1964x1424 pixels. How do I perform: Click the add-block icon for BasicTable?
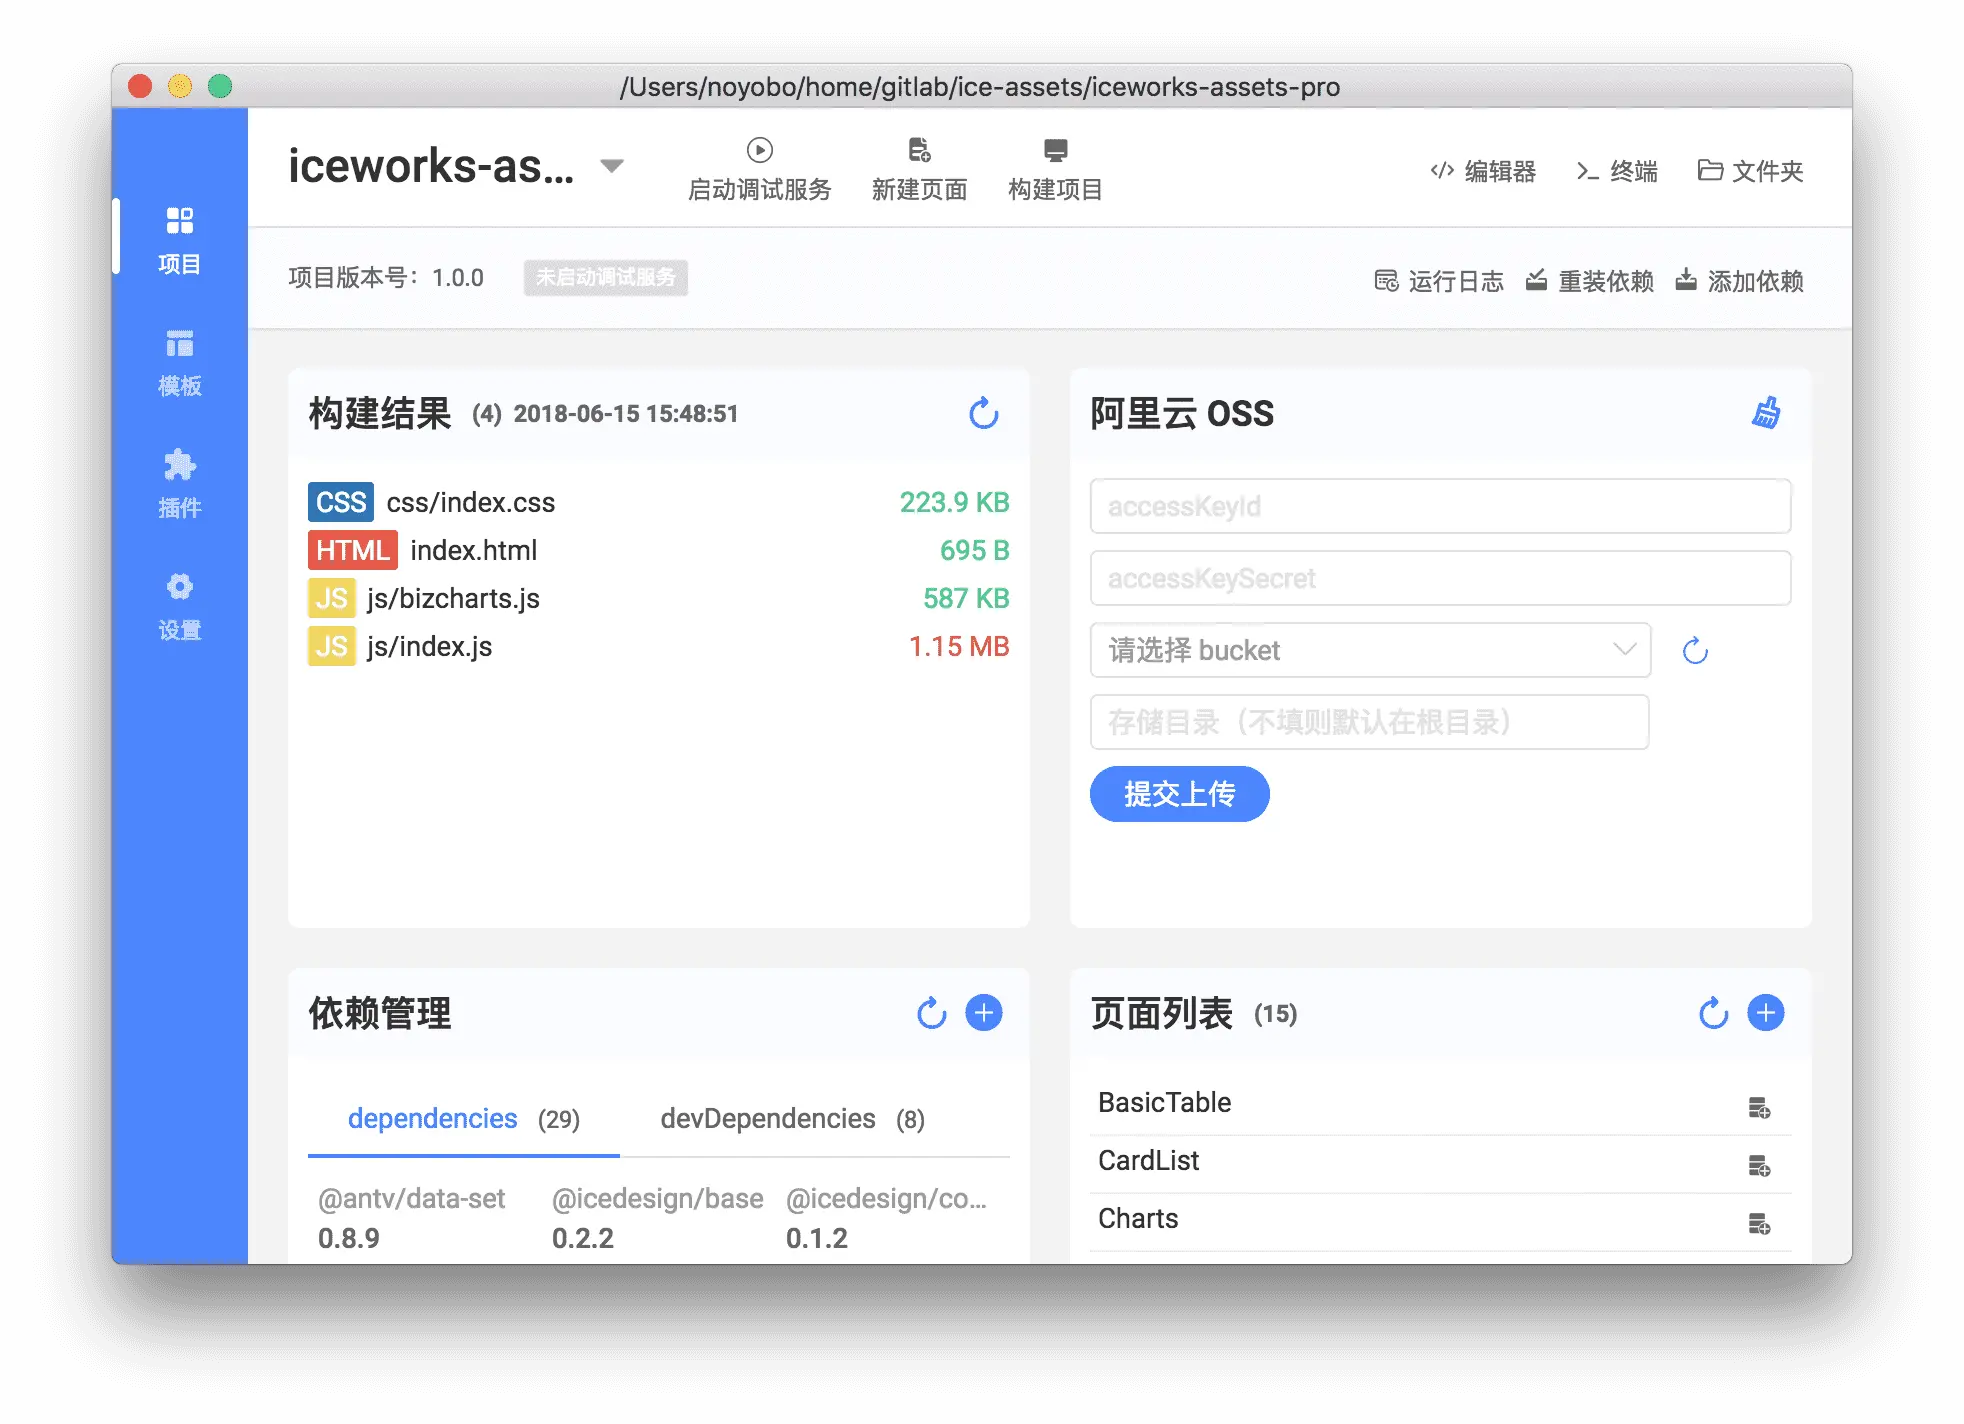(1759, 1108)
